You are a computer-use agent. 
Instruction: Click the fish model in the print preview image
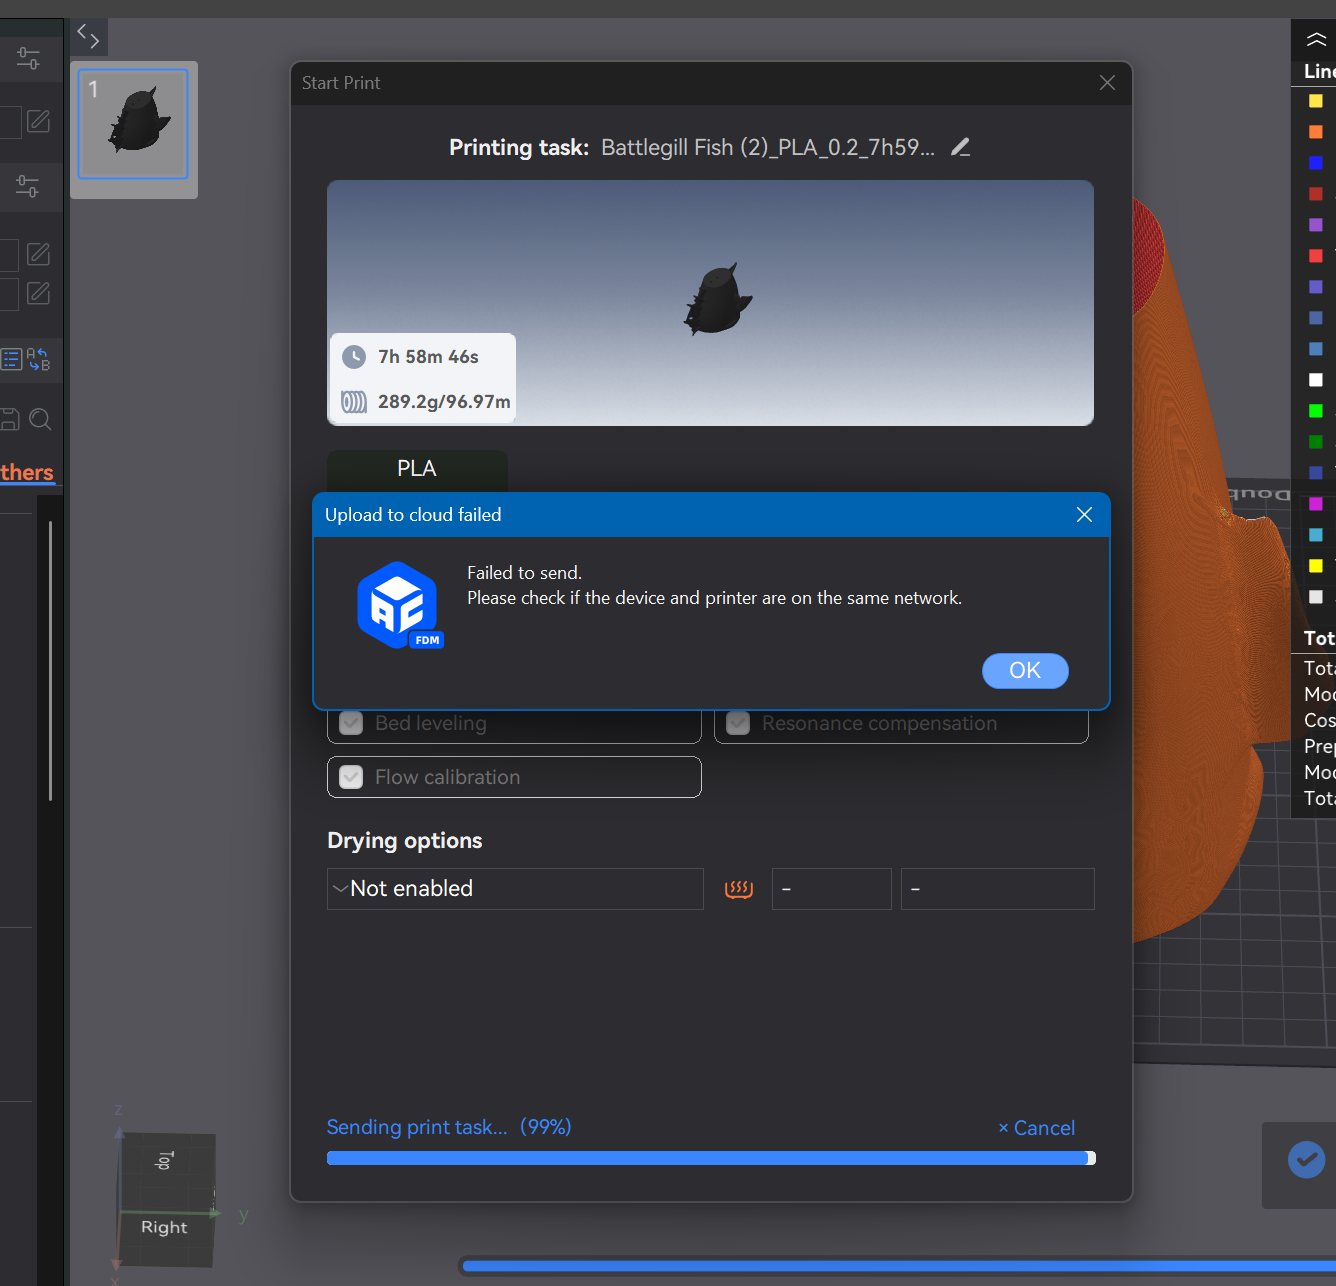click(717, 299)
